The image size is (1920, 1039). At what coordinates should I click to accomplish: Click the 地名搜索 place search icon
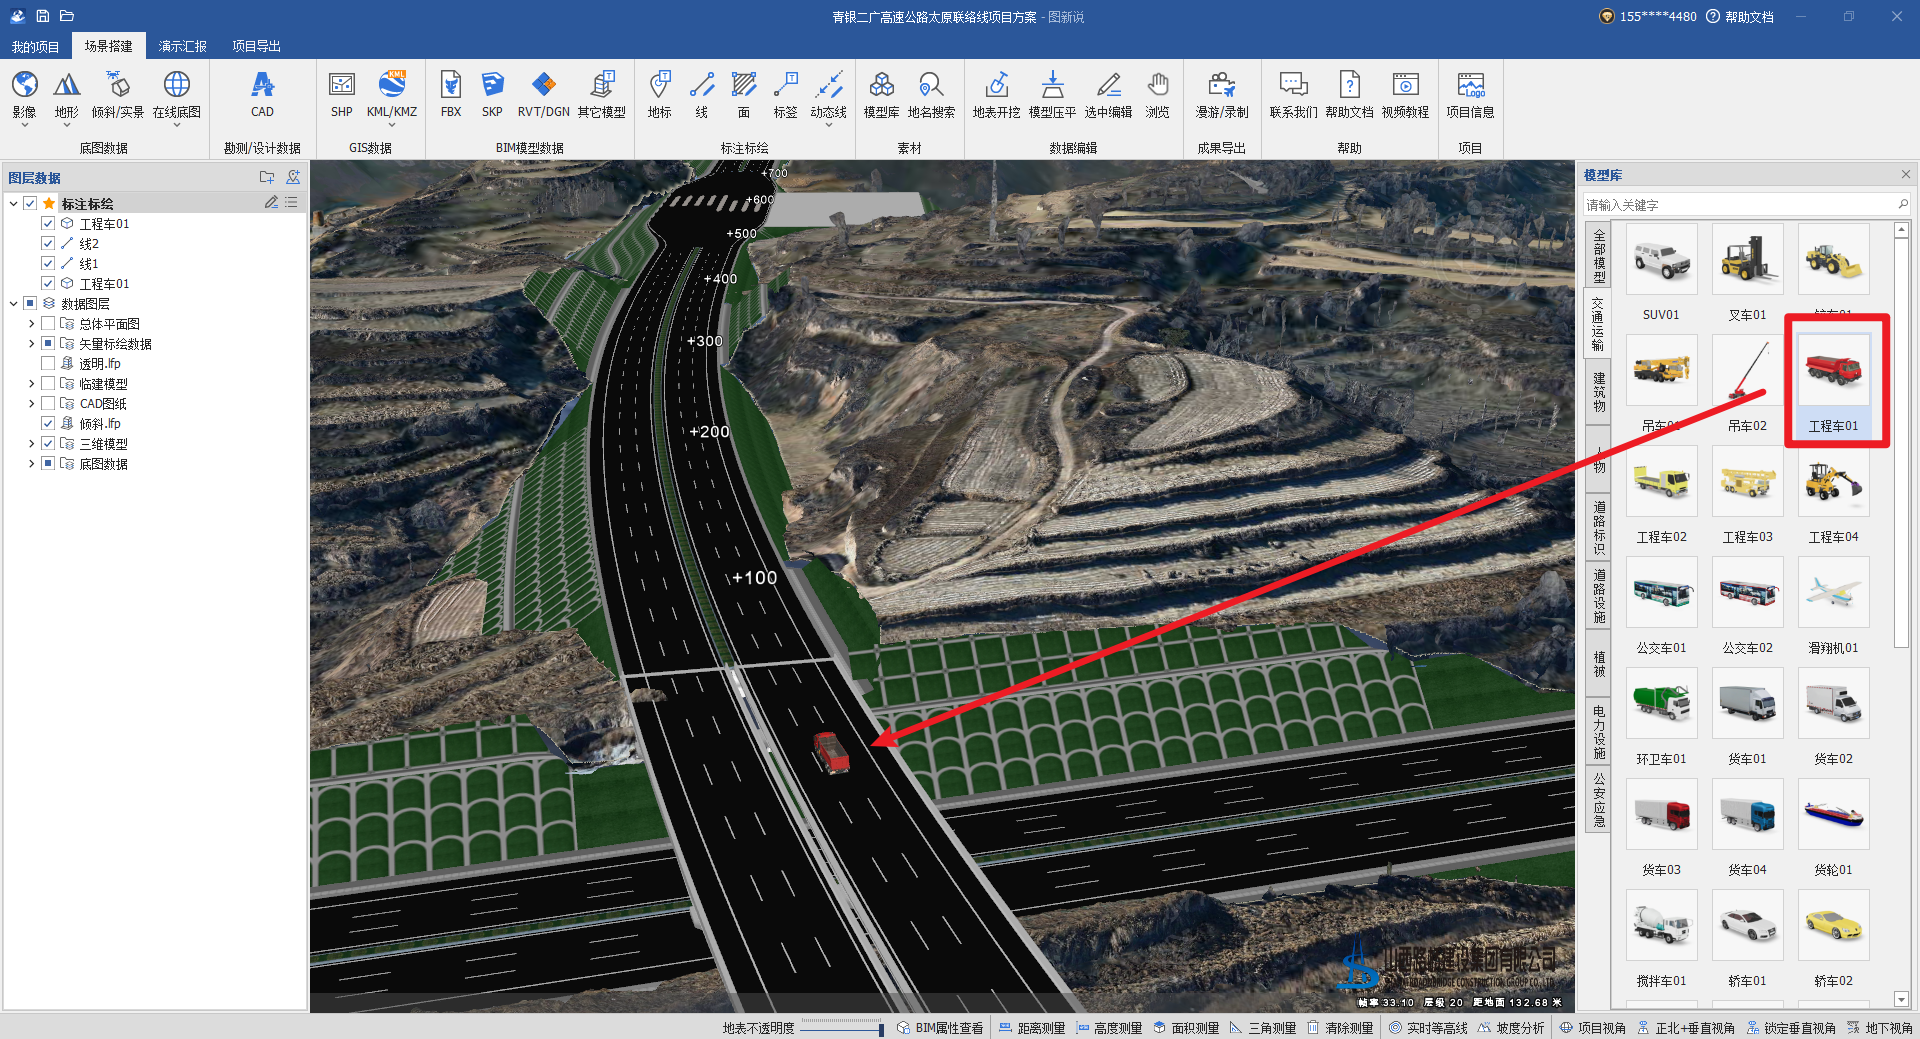[x=931, y=94]
